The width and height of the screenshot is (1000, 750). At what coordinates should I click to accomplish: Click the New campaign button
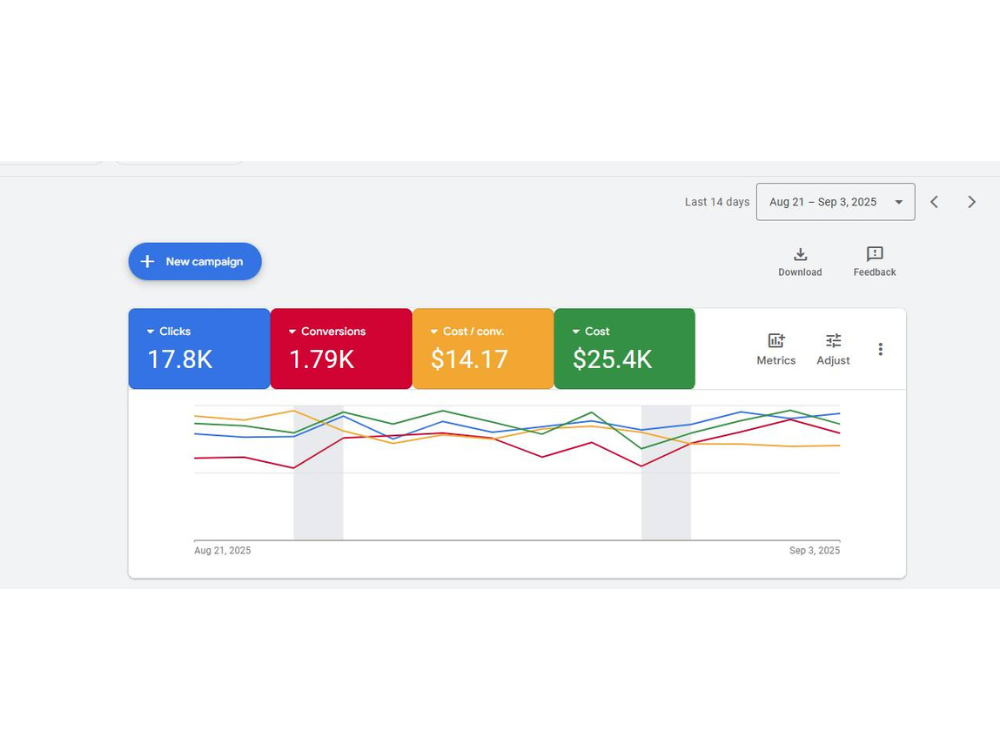195,261
